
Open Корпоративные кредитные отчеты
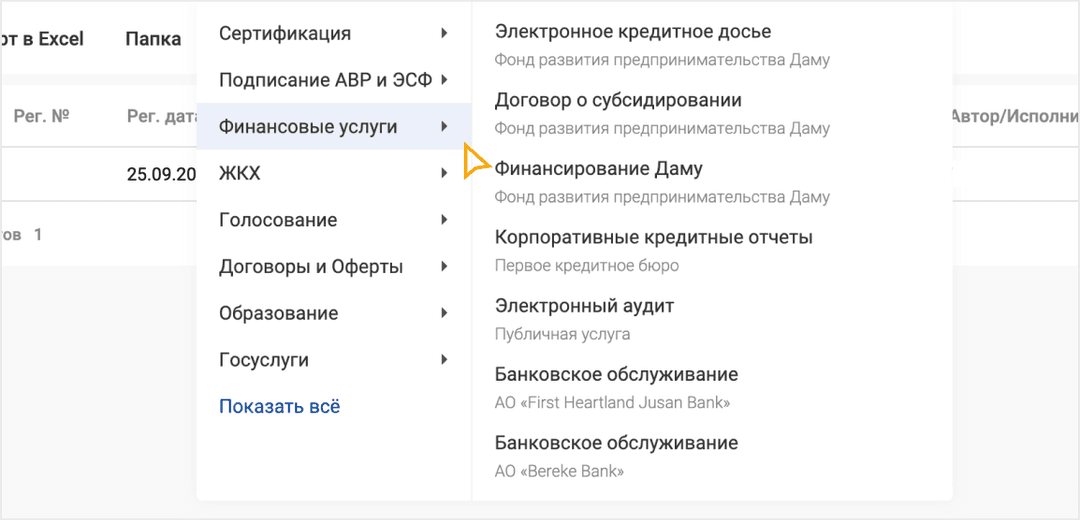(x=654, y=238)
